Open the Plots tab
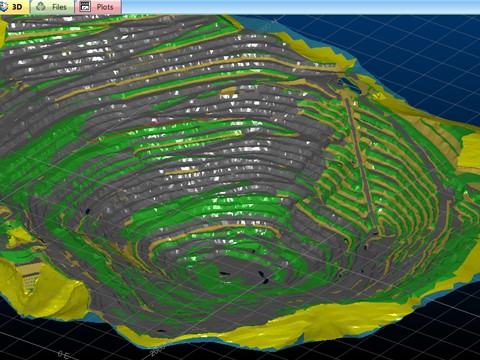480x360 pixels. (x=98, y=7)
